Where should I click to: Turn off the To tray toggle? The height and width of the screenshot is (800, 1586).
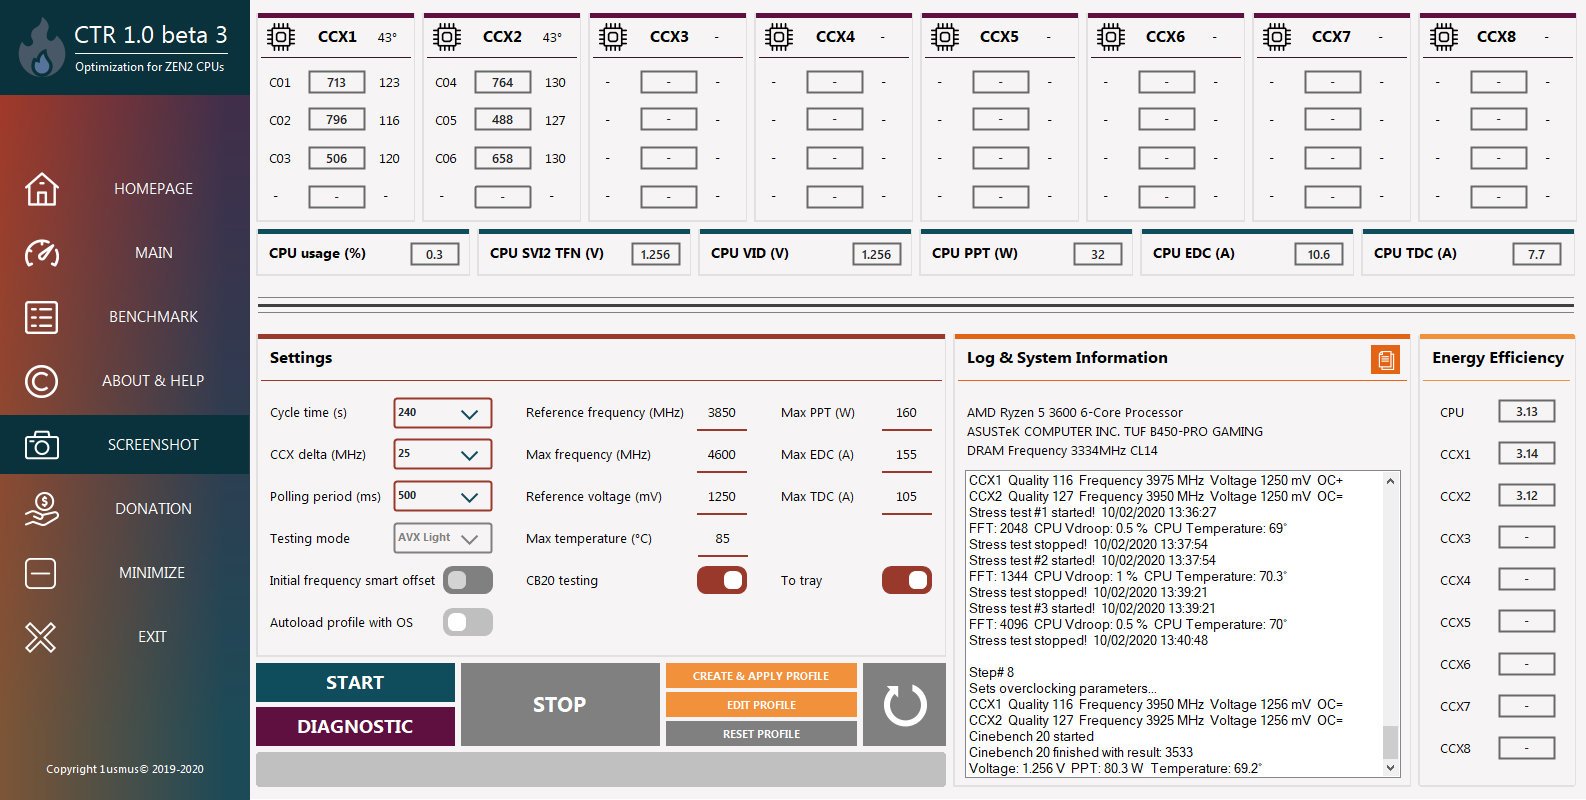coord(907,580)
